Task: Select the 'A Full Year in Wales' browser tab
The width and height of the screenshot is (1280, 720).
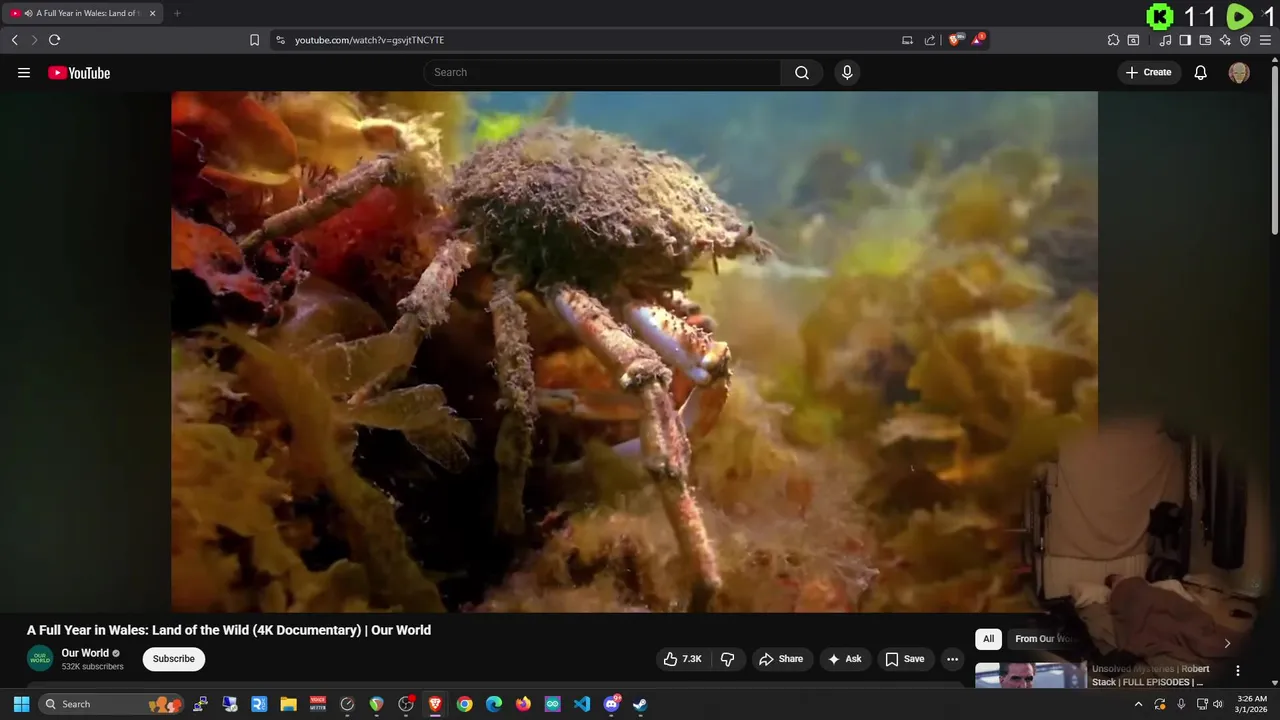Action: [84, 13]
